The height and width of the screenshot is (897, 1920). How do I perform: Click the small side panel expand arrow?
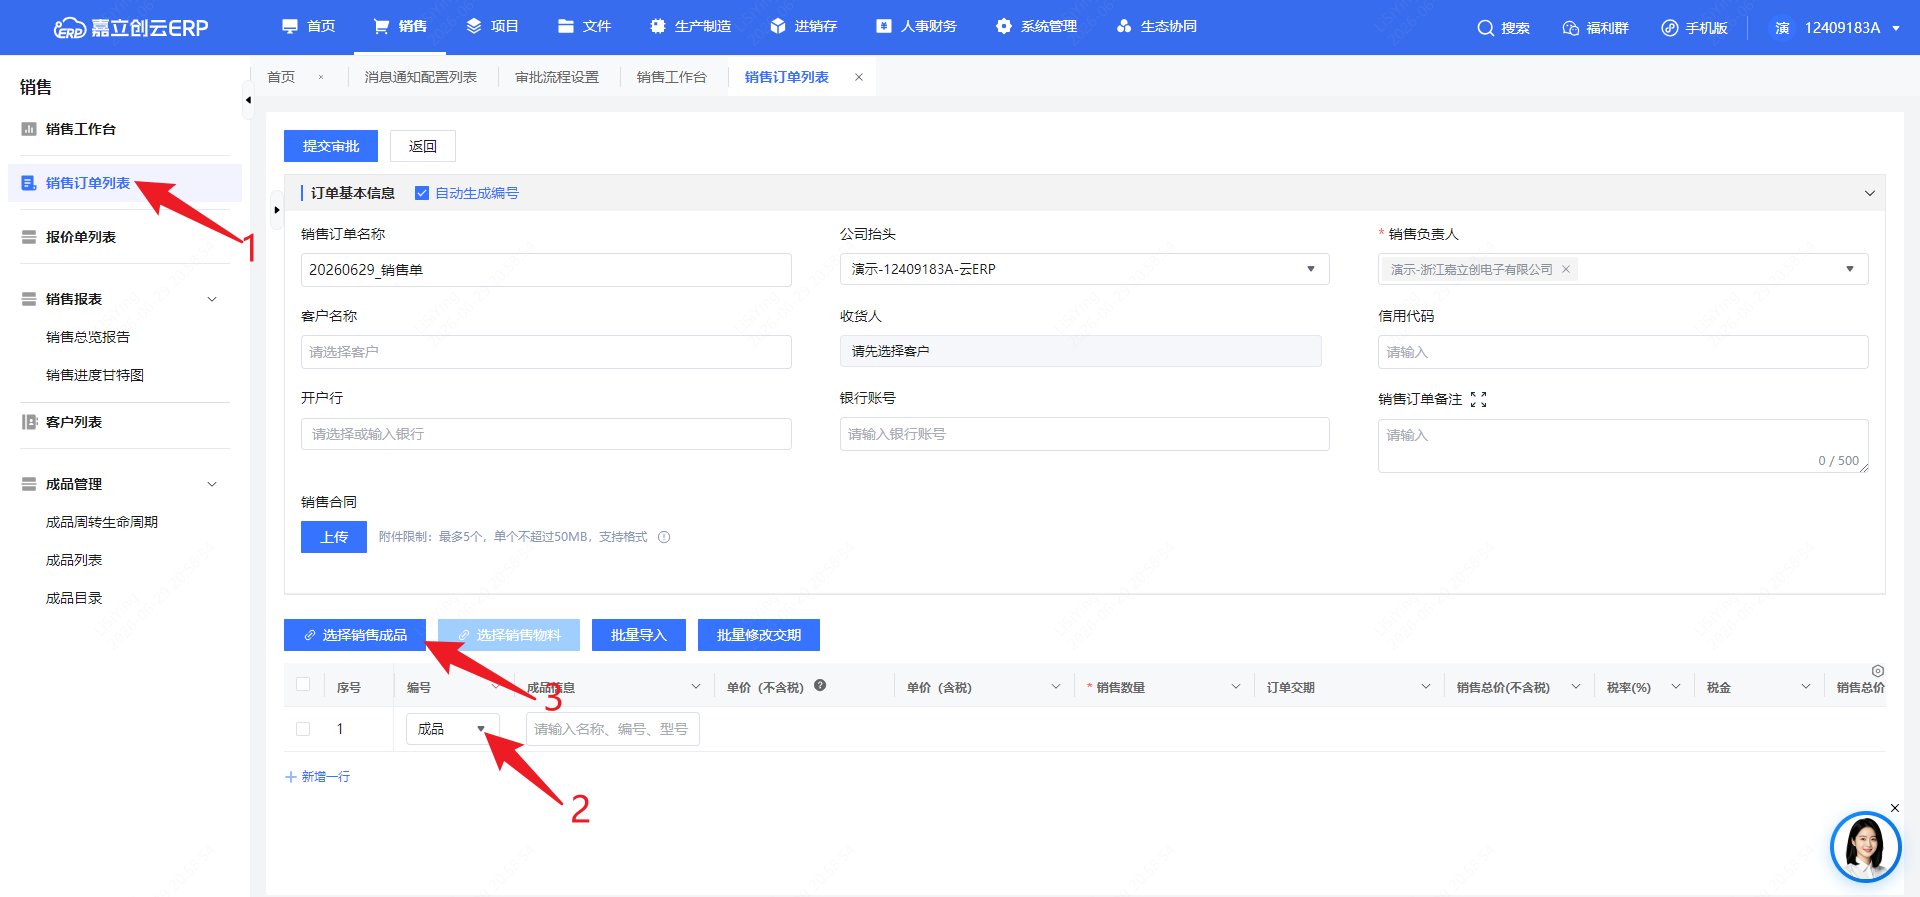coord(277,210)
